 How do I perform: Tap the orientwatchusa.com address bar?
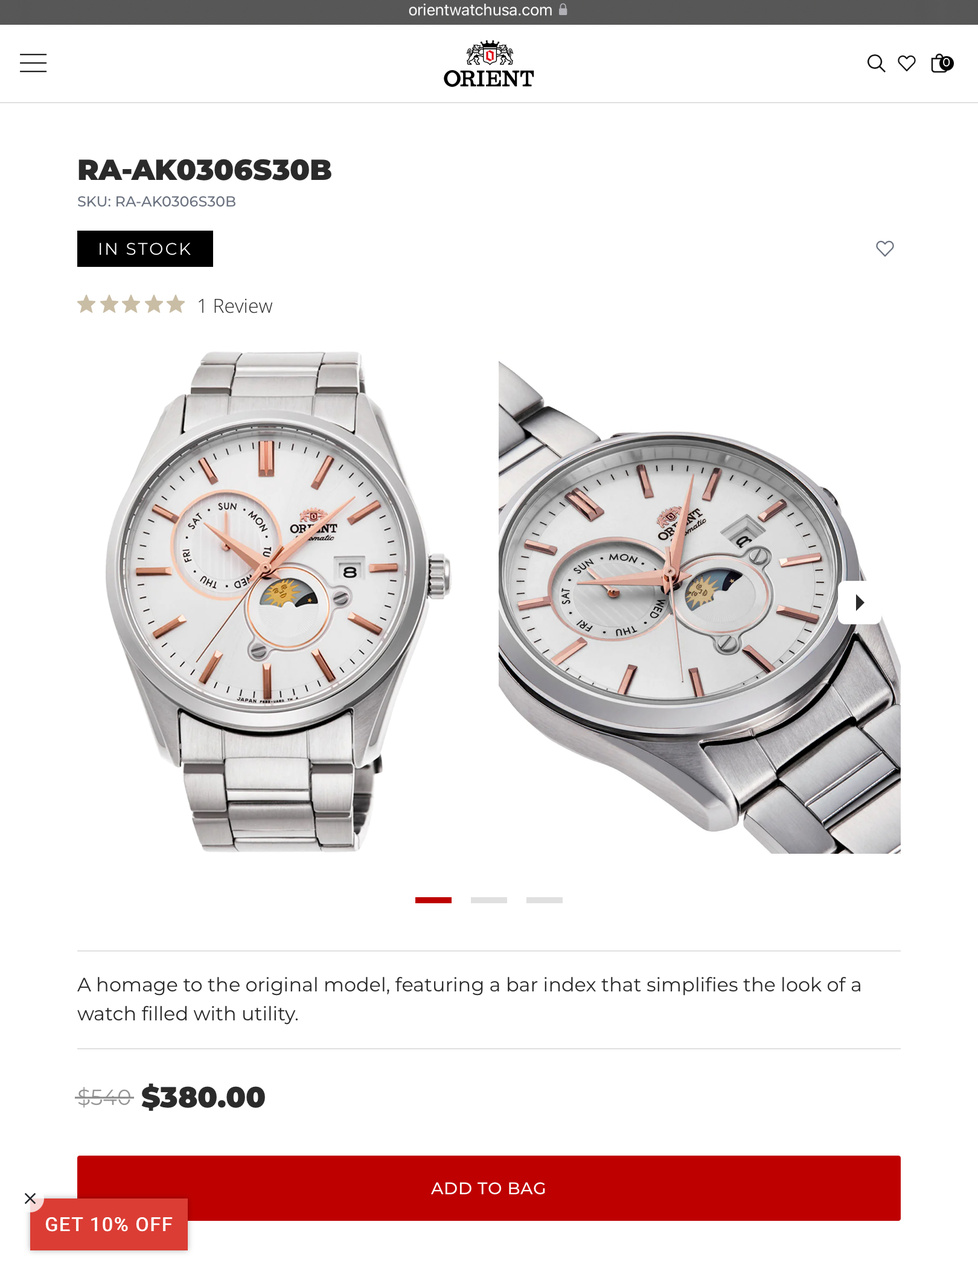click(x=489, y=10)
